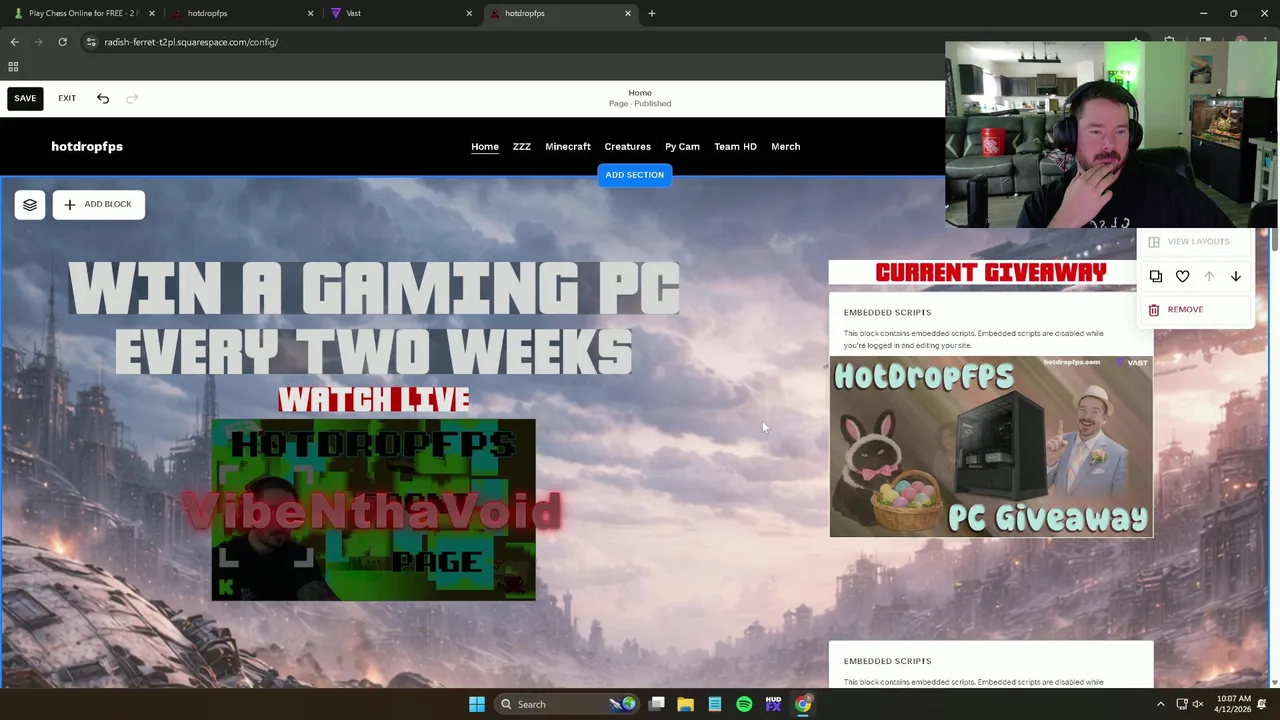Save section with the heart icon
1280x720 pixels.
pyautogui.click(x=1183, y=276)
